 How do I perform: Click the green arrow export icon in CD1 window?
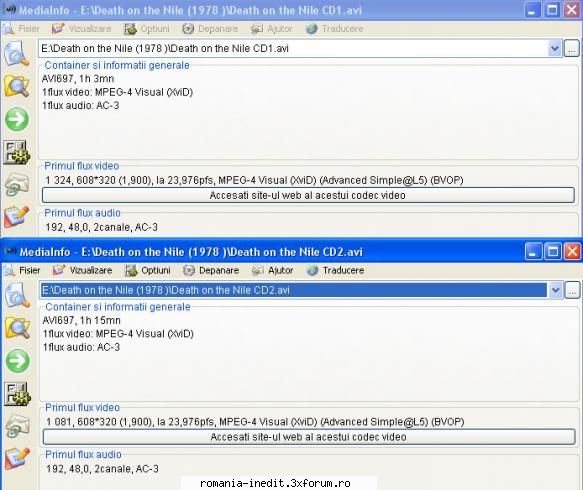[x=17, y=119]
